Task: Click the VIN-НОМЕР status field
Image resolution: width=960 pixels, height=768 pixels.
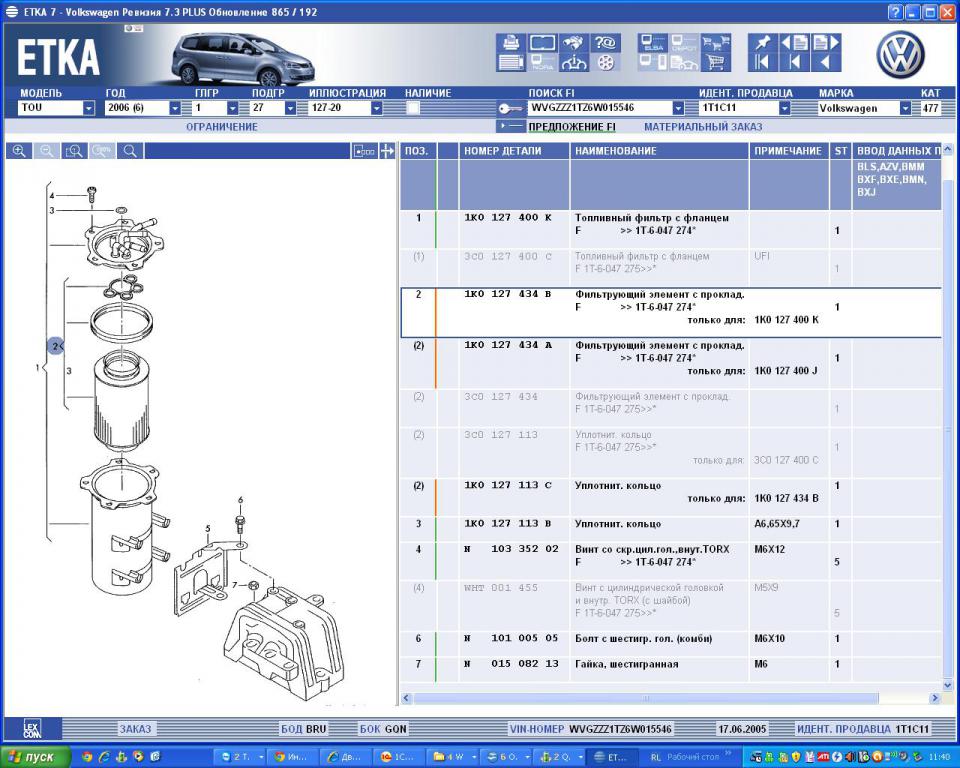Action: click(x=590, y=729)
